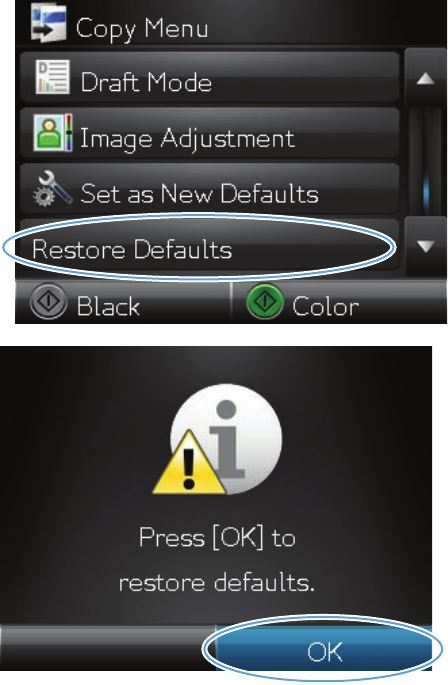
Task: Tap the green Color start icon
Action: click(265, 301)
